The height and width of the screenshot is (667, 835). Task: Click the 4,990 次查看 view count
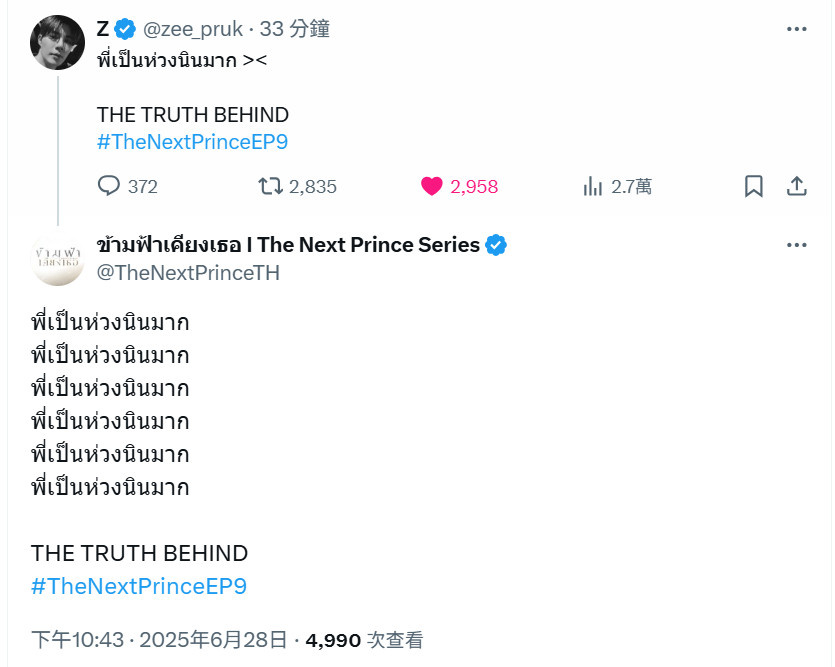coord(364,639)
